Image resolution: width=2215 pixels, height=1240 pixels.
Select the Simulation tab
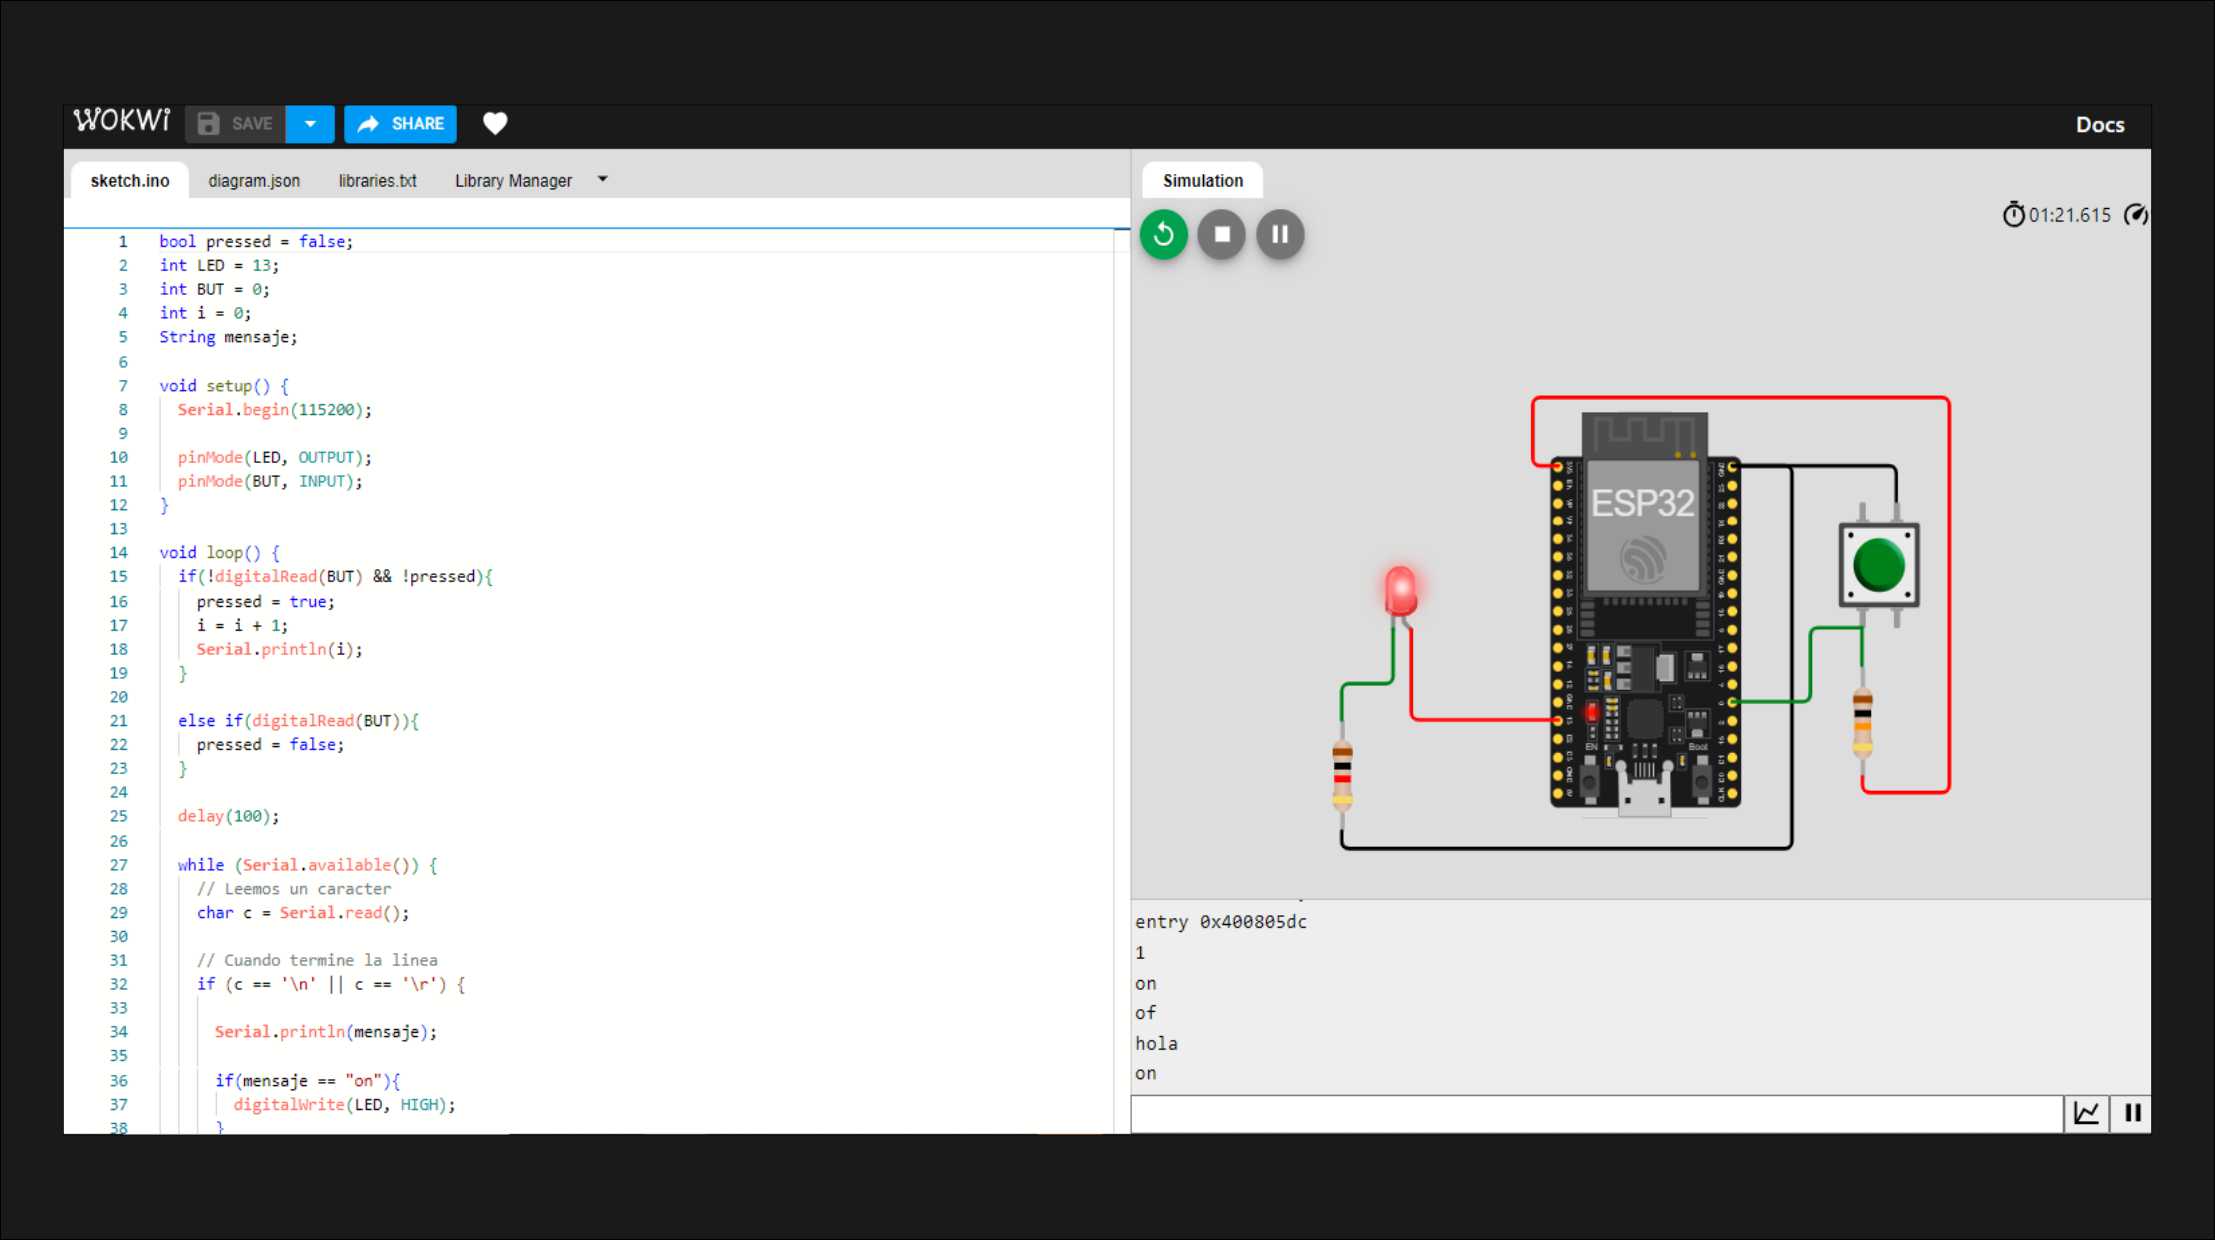[x=1203, y=181]
